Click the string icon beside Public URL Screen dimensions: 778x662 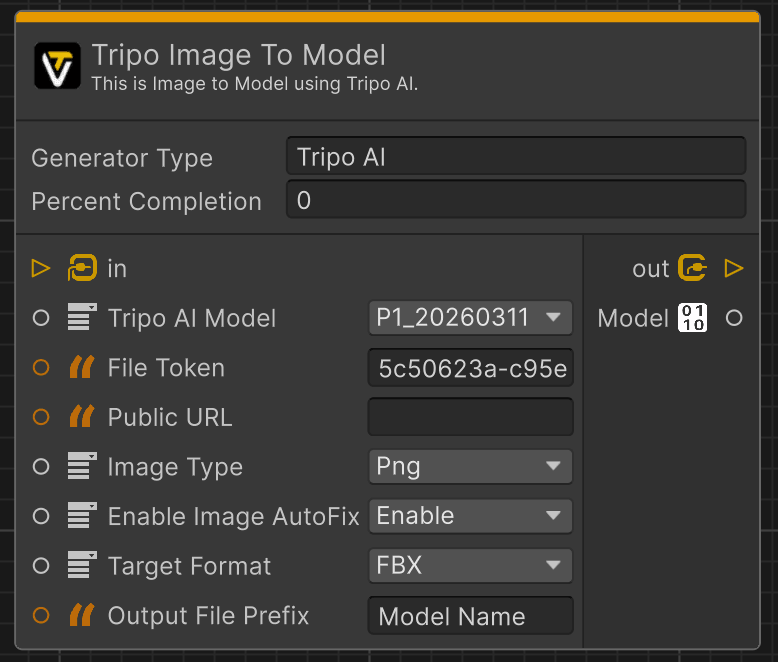[81, 417]
